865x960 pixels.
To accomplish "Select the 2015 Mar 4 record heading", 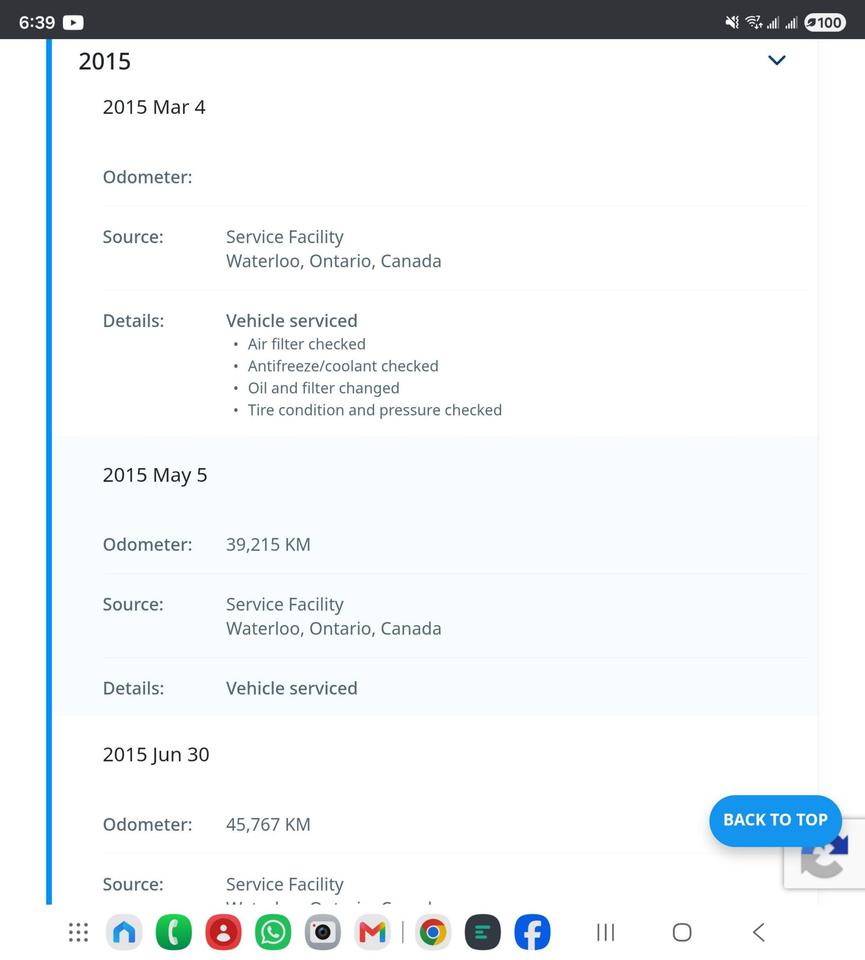I will click(x=154, y=107).
